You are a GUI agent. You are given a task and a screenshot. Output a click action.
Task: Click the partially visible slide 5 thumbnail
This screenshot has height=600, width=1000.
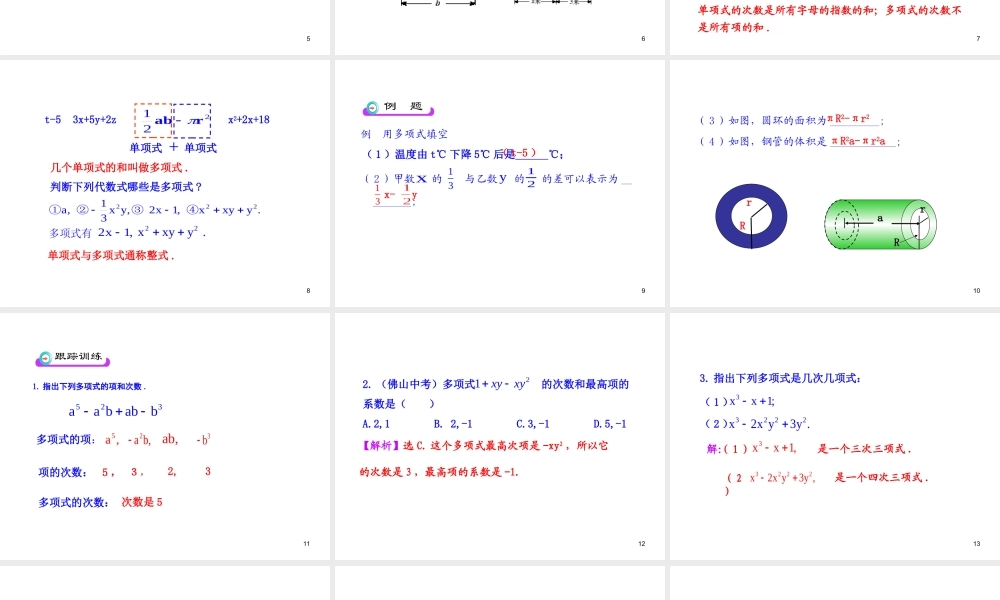point(165,25)
